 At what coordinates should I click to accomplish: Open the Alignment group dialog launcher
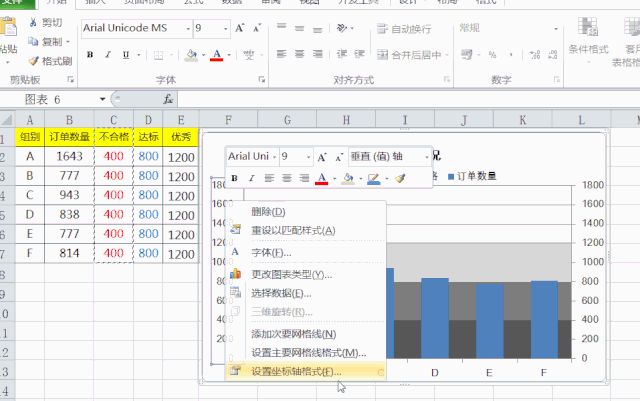pos(447,79)
